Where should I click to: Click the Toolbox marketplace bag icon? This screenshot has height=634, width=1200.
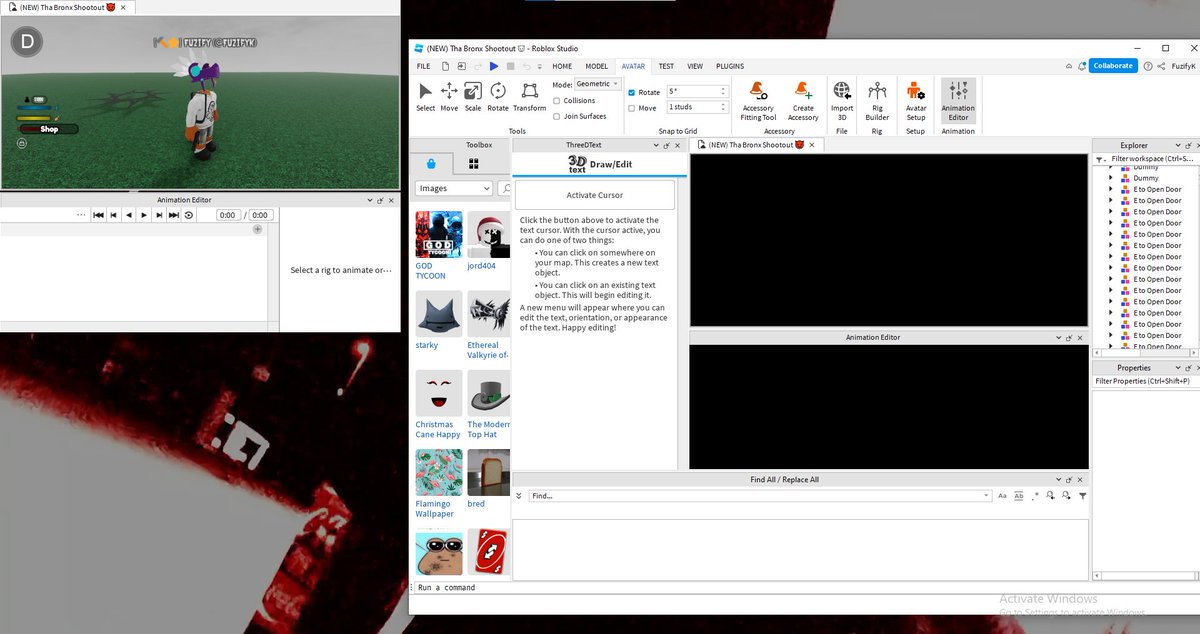(431, 164)
